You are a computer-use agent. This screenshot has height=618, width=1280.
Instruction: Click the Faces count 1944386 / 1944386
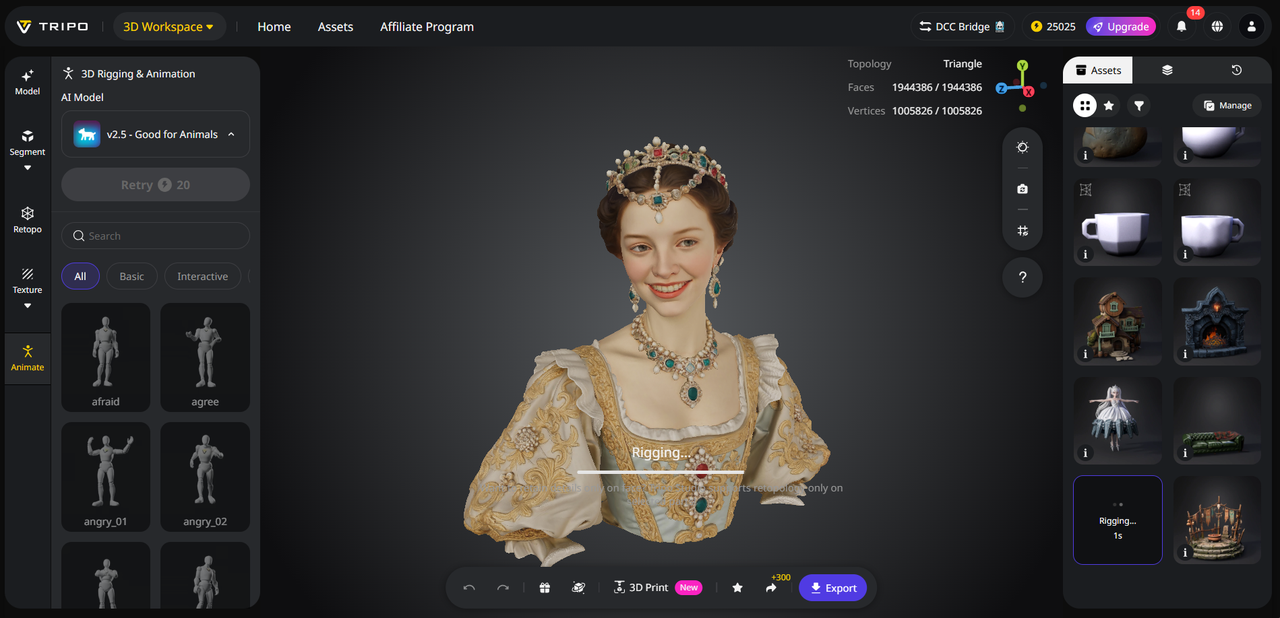[x=937, y=87]
